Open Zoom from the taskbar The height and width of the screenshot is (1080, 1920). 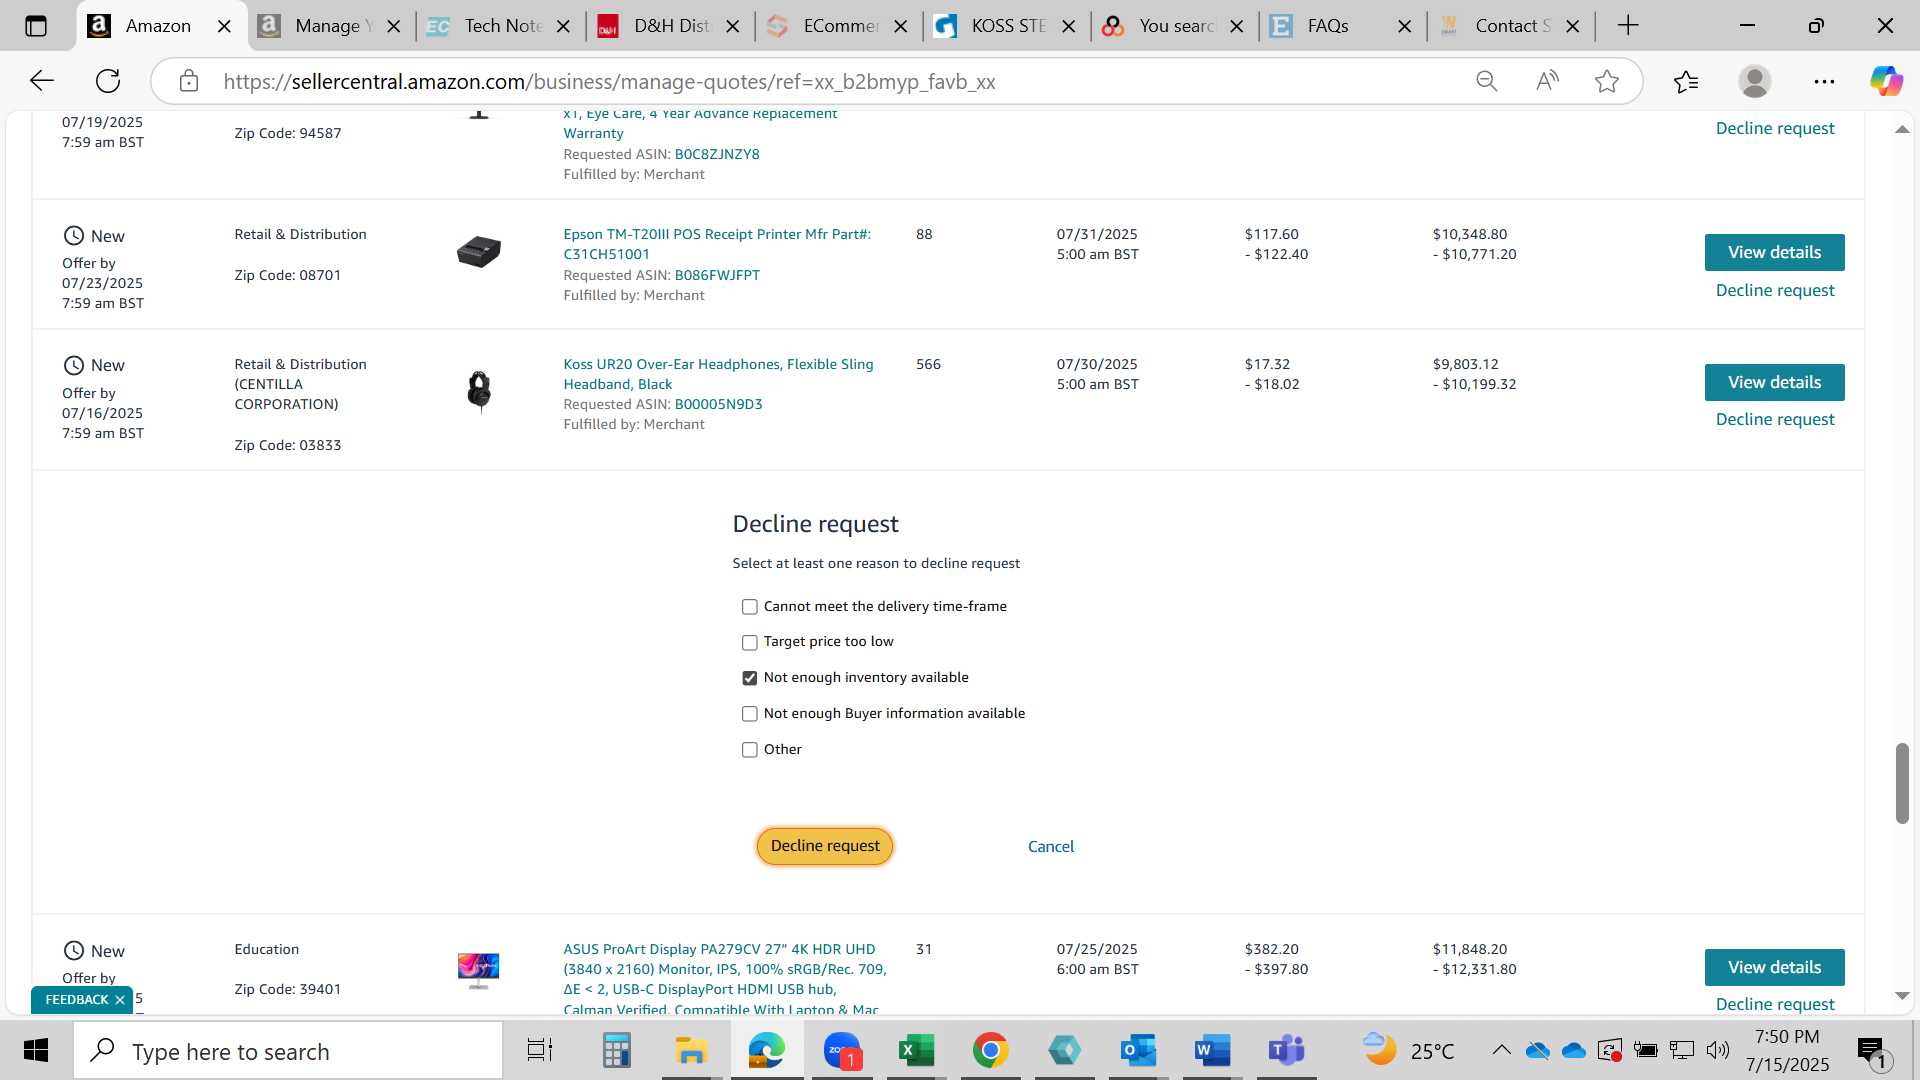click(842, 1051)
